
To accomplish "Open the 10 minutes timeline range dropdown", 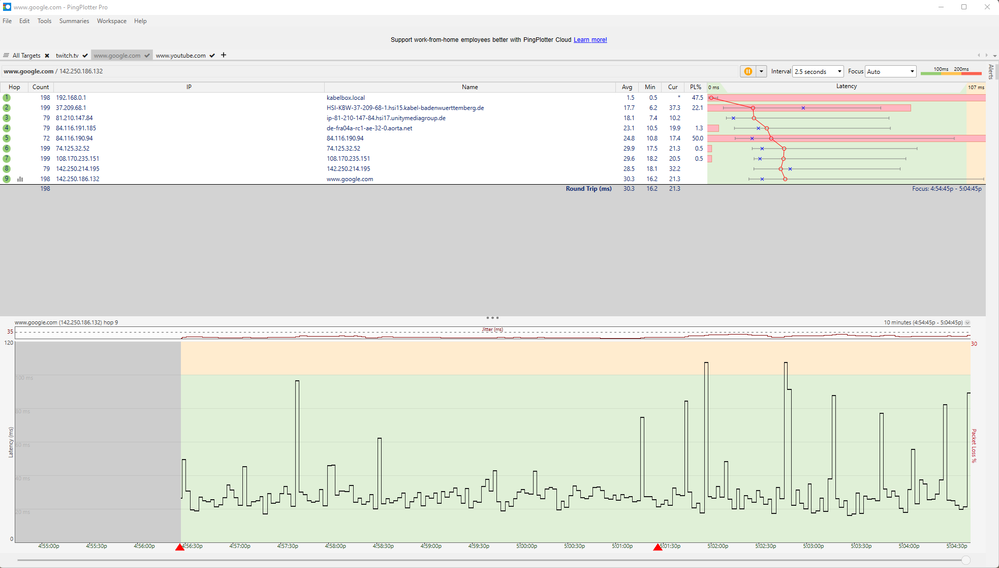I will coord(968,322).
